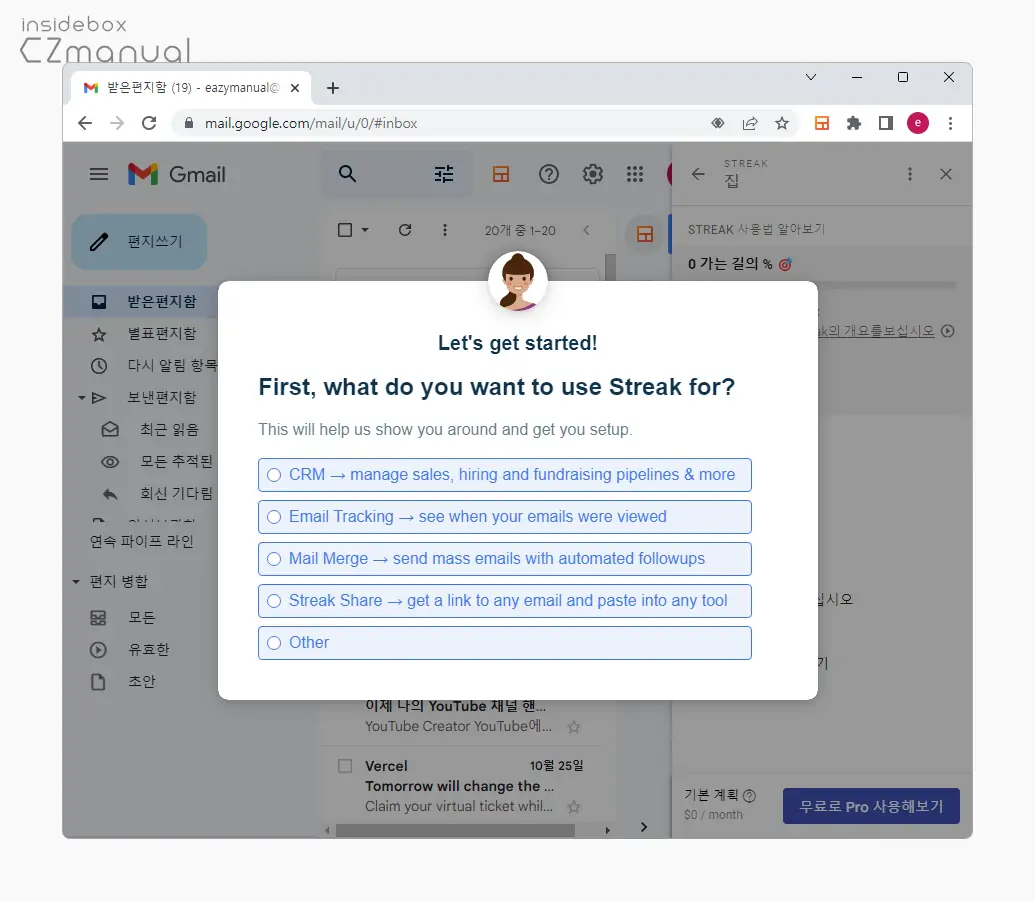1035x901 pixels.
Task: Click Streak extension icon in Chrome toolbar
Action: tap(822, 123)
